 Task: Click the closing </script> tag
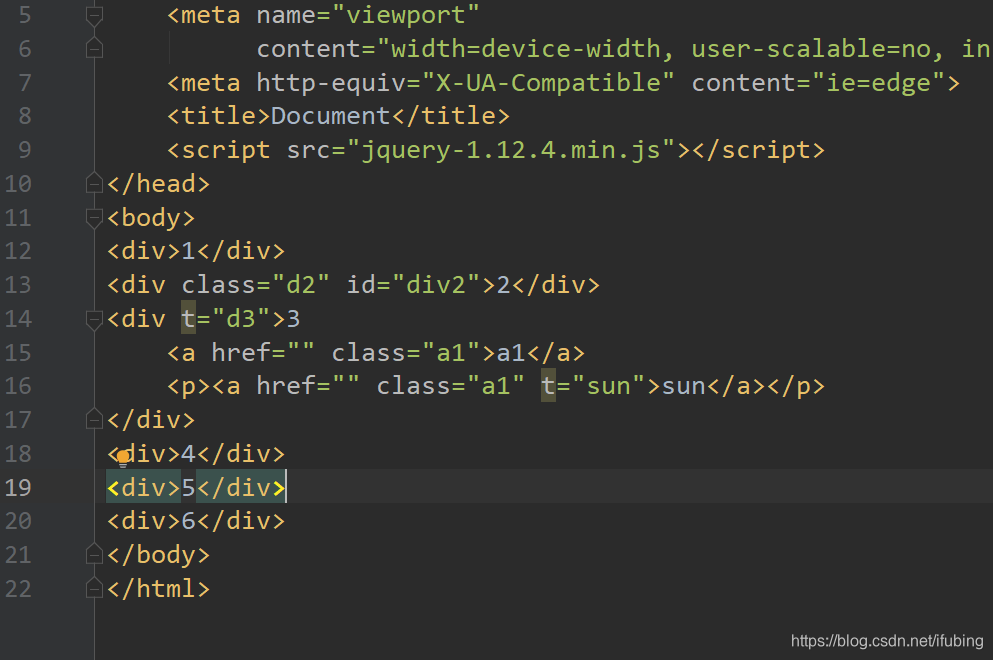pos(758,150)
